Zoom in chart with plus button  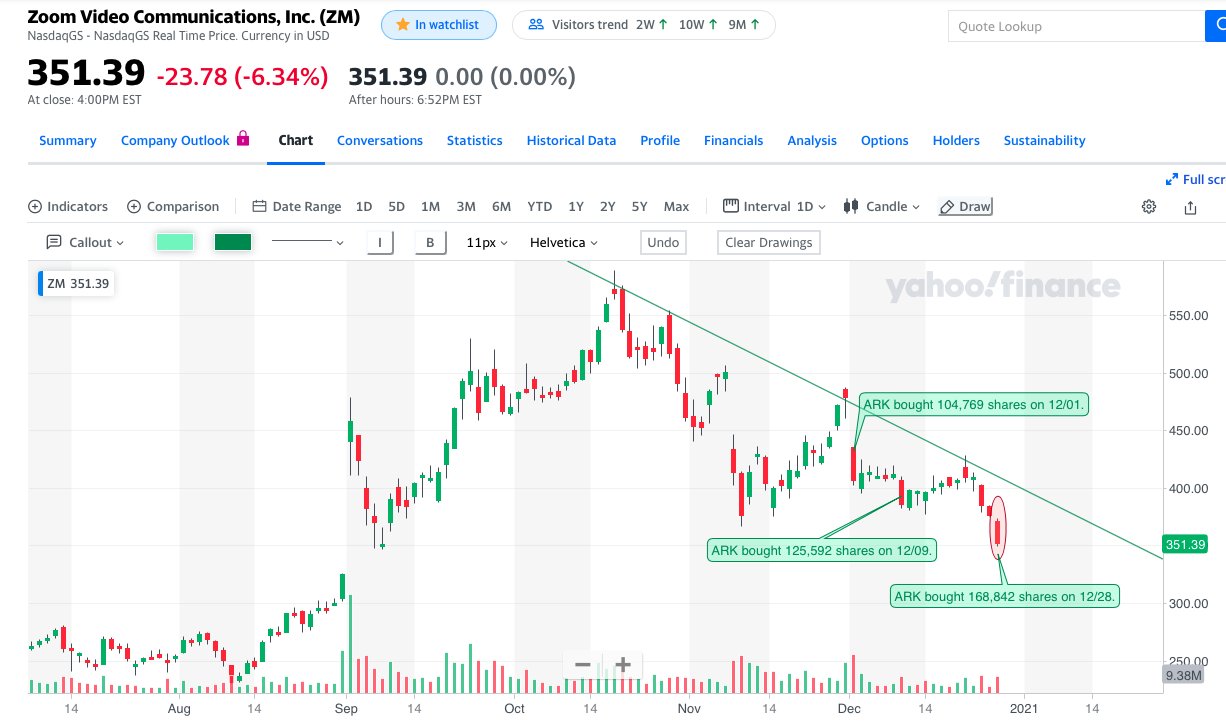pyautogui.click(x=622, y=664)
